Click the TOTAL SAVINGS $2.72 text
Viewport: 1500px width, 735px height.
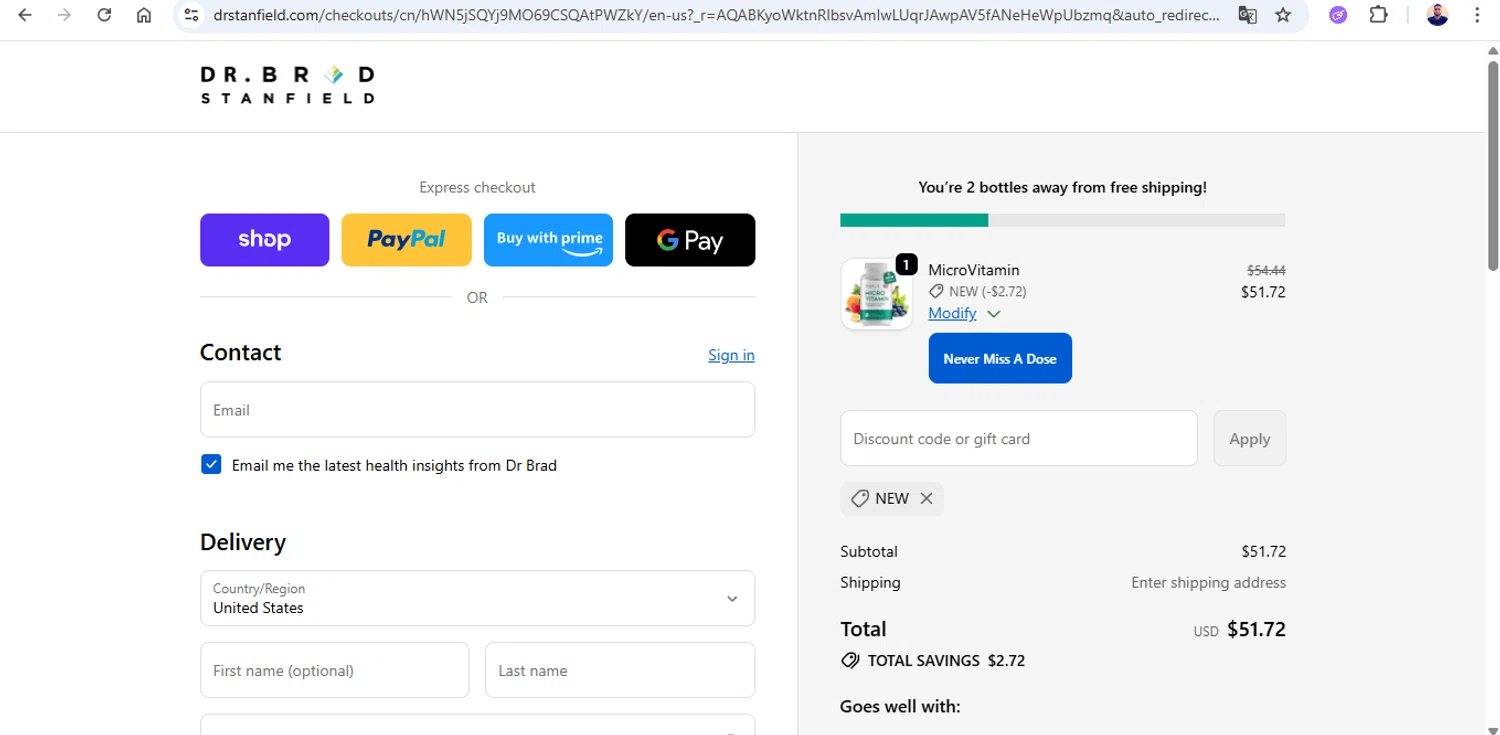tap(946, 660)
